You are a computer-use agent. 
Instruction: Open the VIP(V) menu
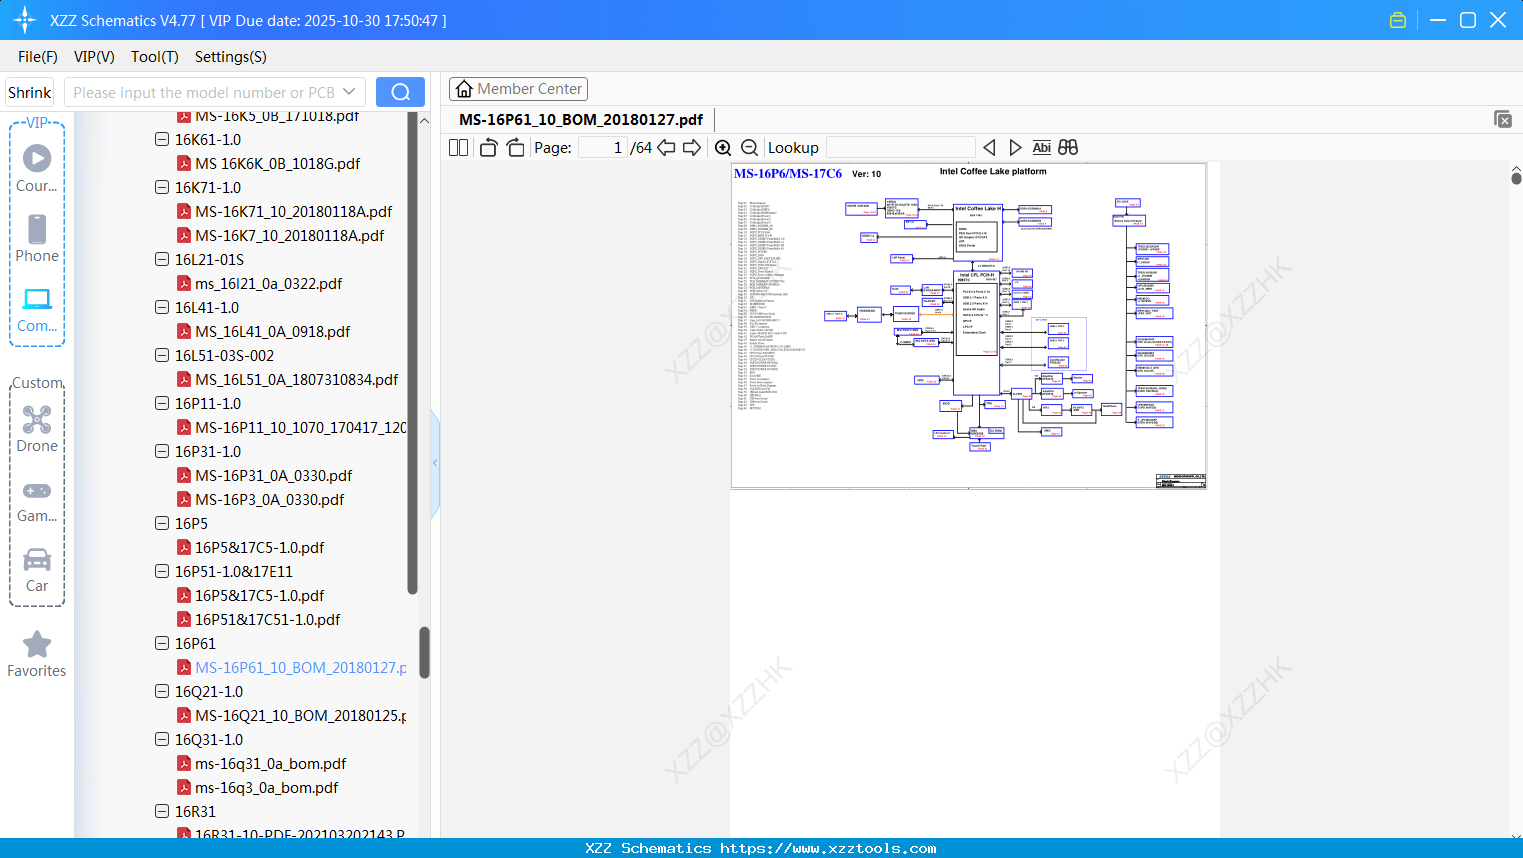pos(94,57)
